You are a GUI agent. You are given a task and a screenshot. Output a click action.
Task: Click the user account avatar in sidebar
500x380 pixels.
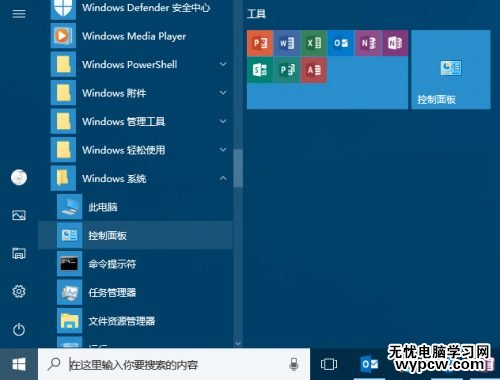[19, 177]
